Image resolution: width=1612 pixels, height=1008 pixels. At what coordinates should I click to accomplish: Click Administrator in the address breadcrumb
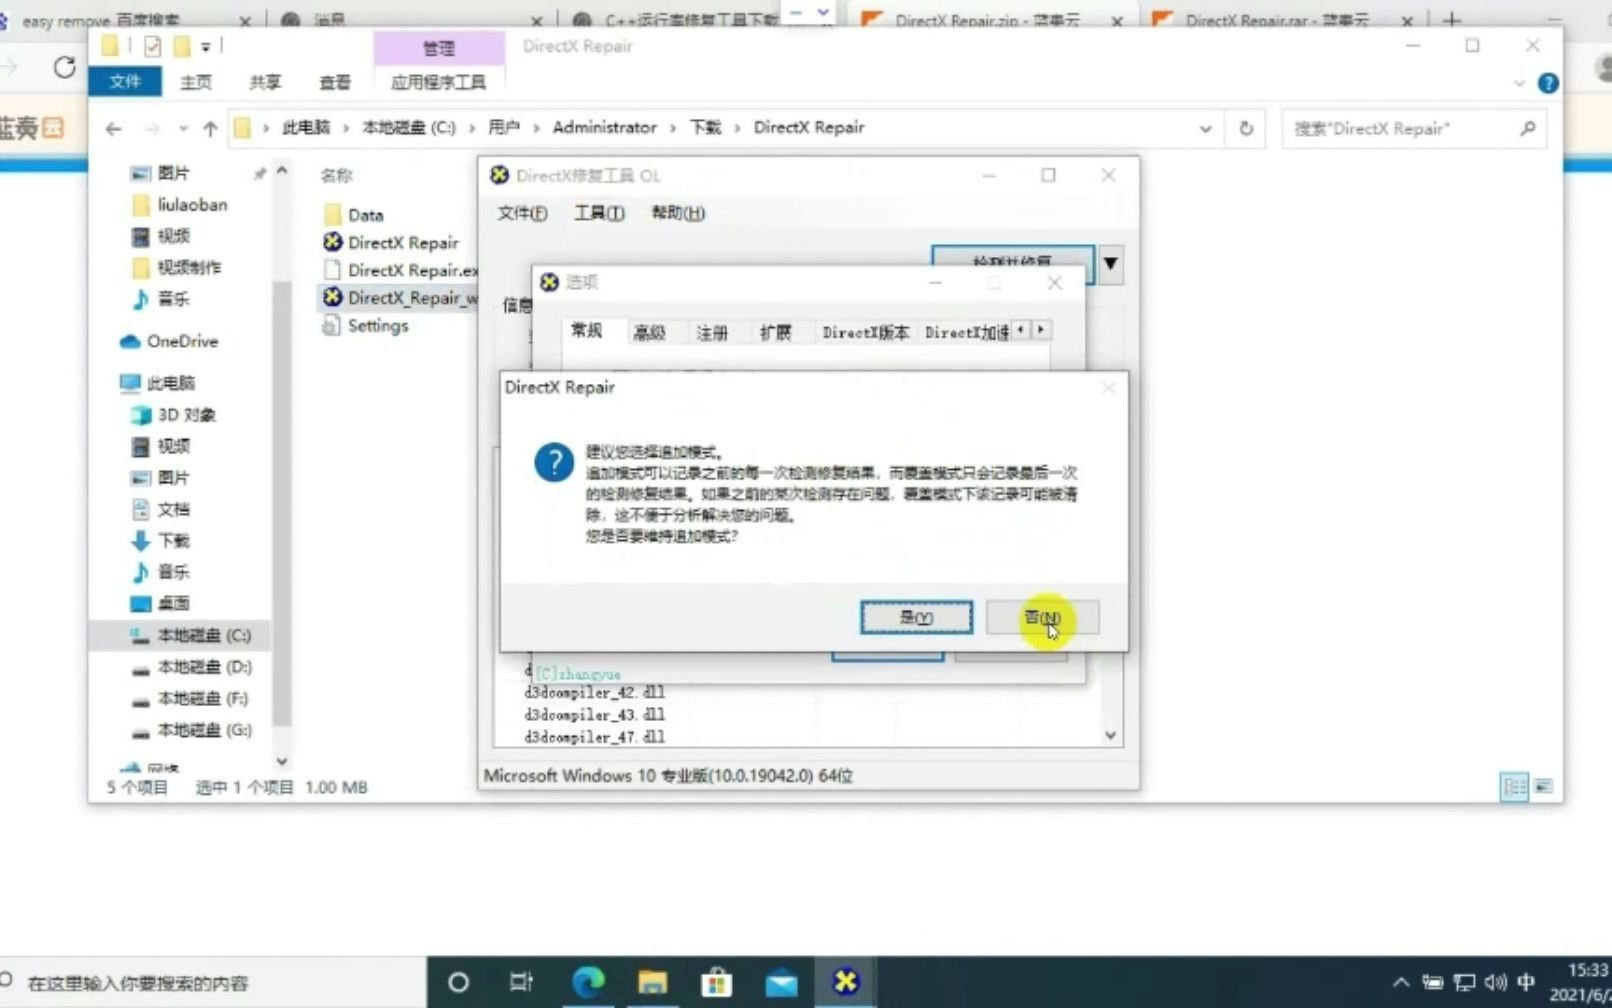pyautogui.click(x=605, y=127)
